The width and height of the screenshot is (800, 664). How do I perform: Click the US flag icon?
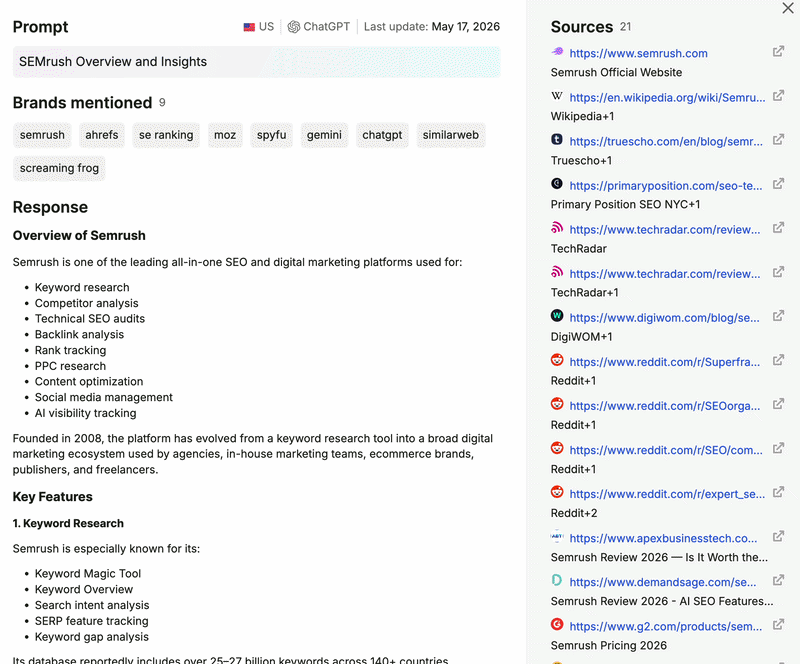click(x=249, y=27)
